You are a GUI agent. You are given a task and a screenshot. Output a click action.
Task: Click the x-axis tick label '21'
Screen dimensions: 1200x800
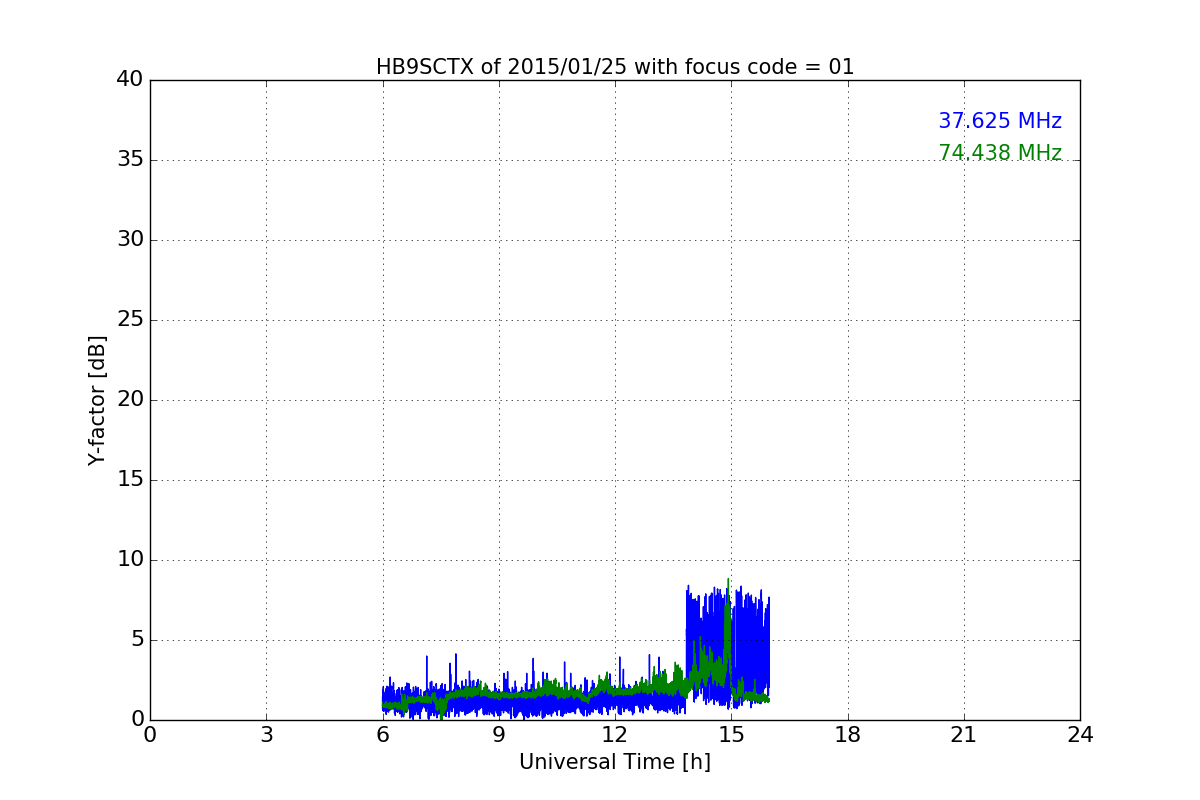click(x=964, y=735)
